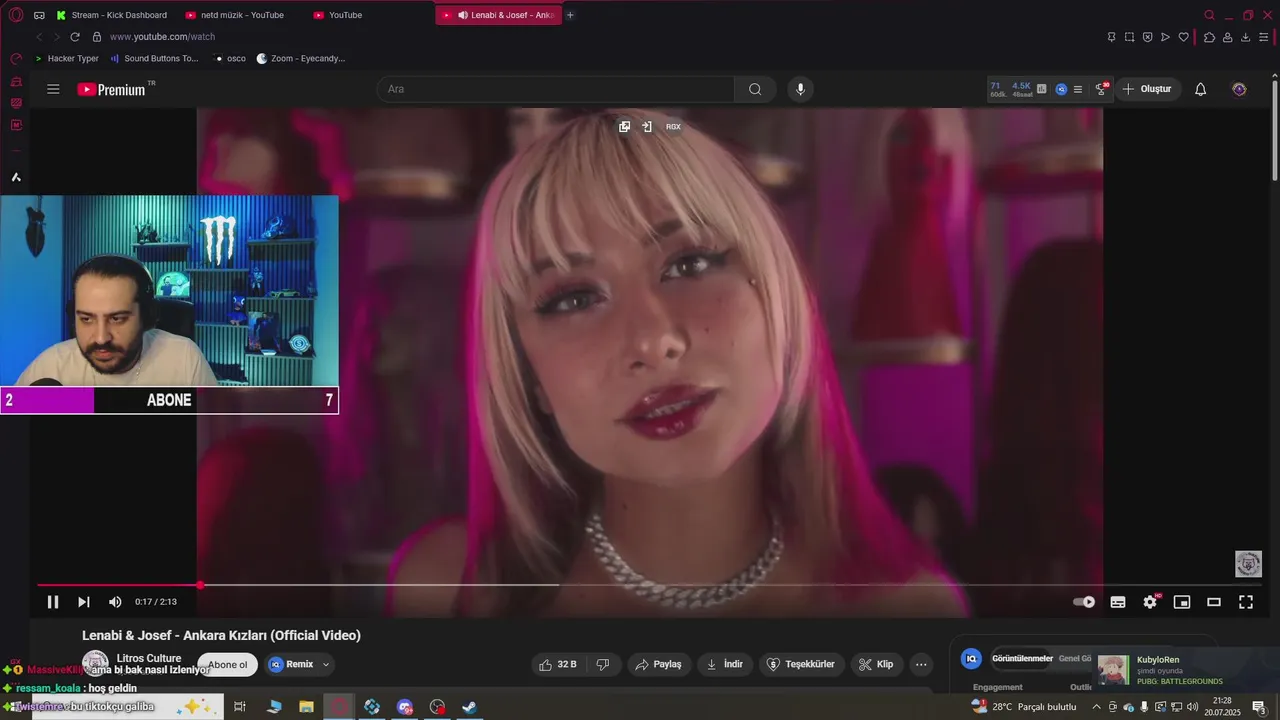
Task: Open the osco bookmark
Action: pos(230,59)
